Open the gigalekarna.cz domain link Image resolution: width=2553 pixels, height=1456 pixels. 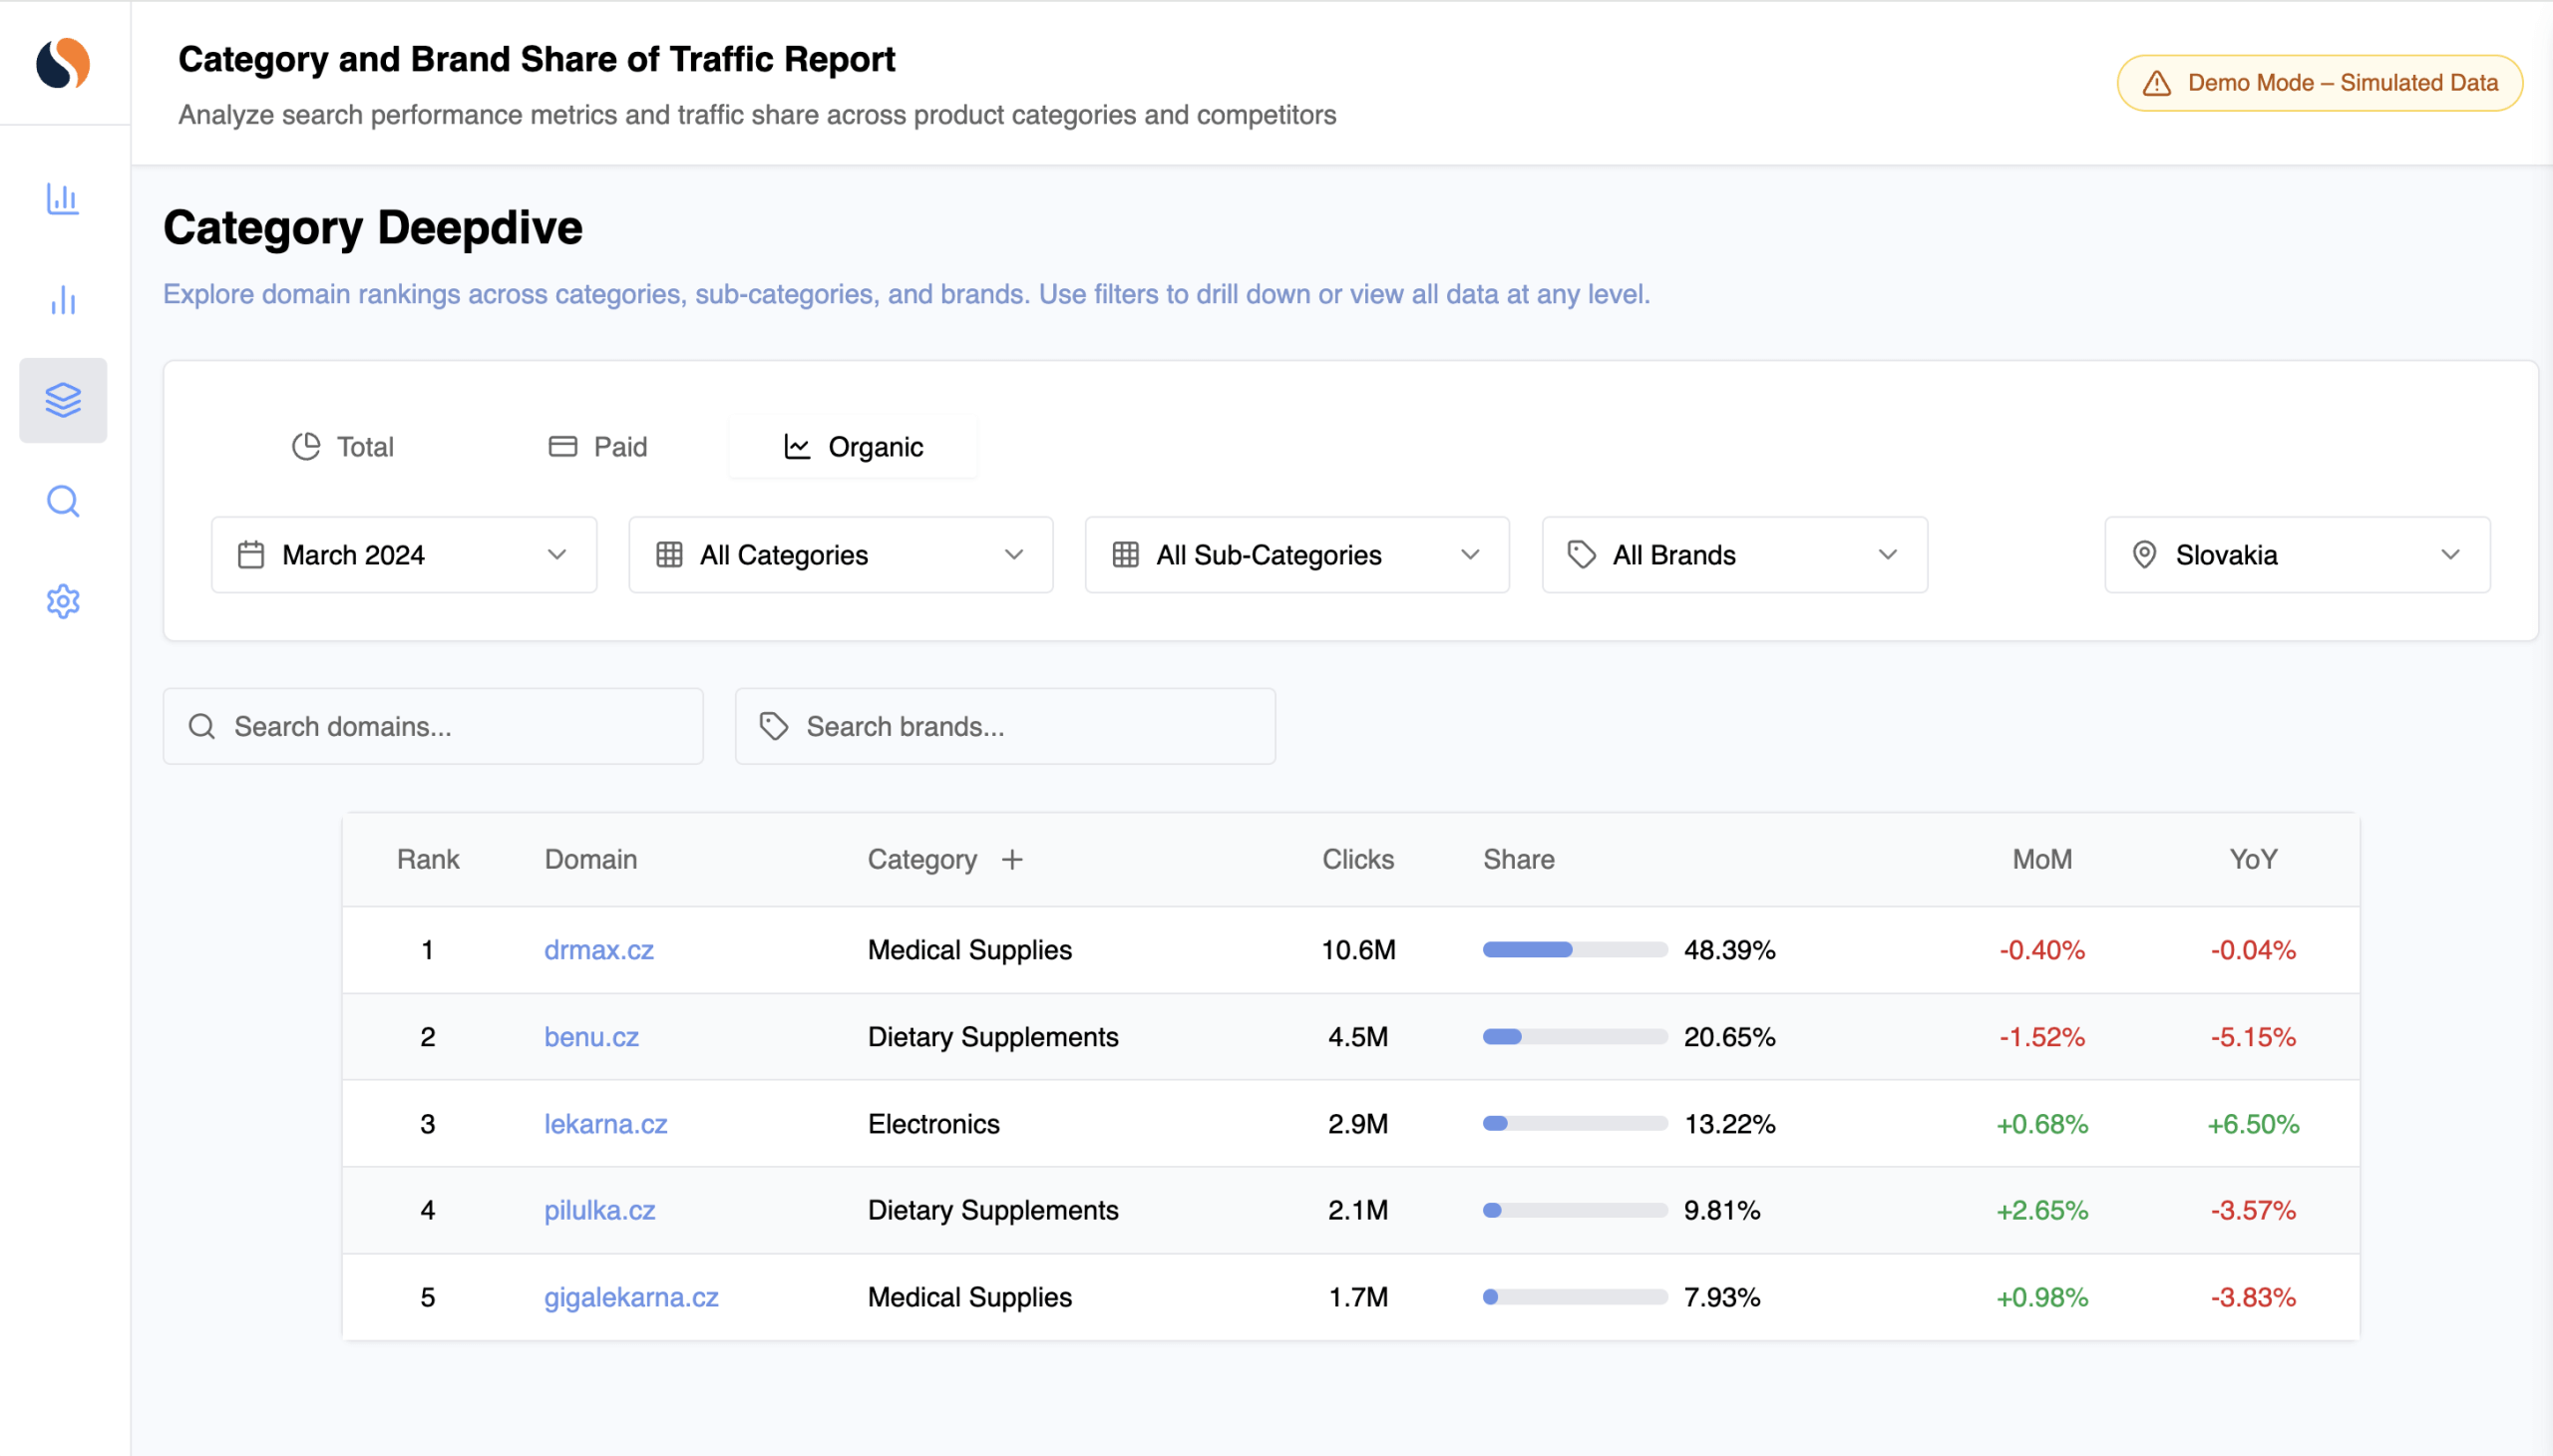631,1297
